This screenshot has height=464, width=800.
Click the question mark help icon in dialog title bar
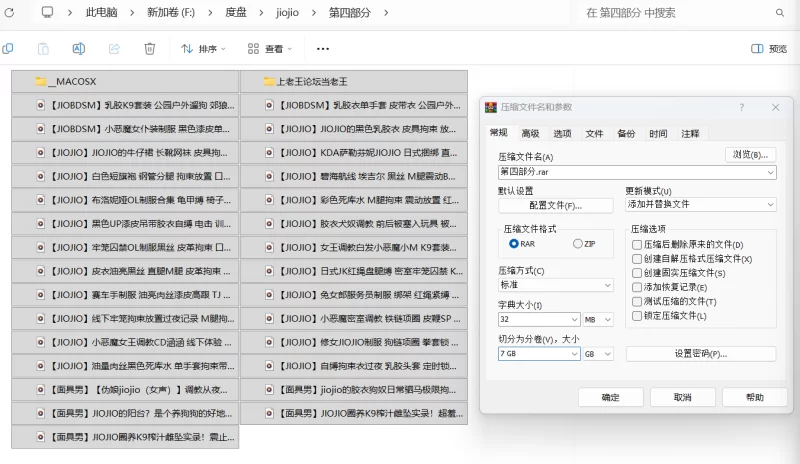(x=741, y=107)
